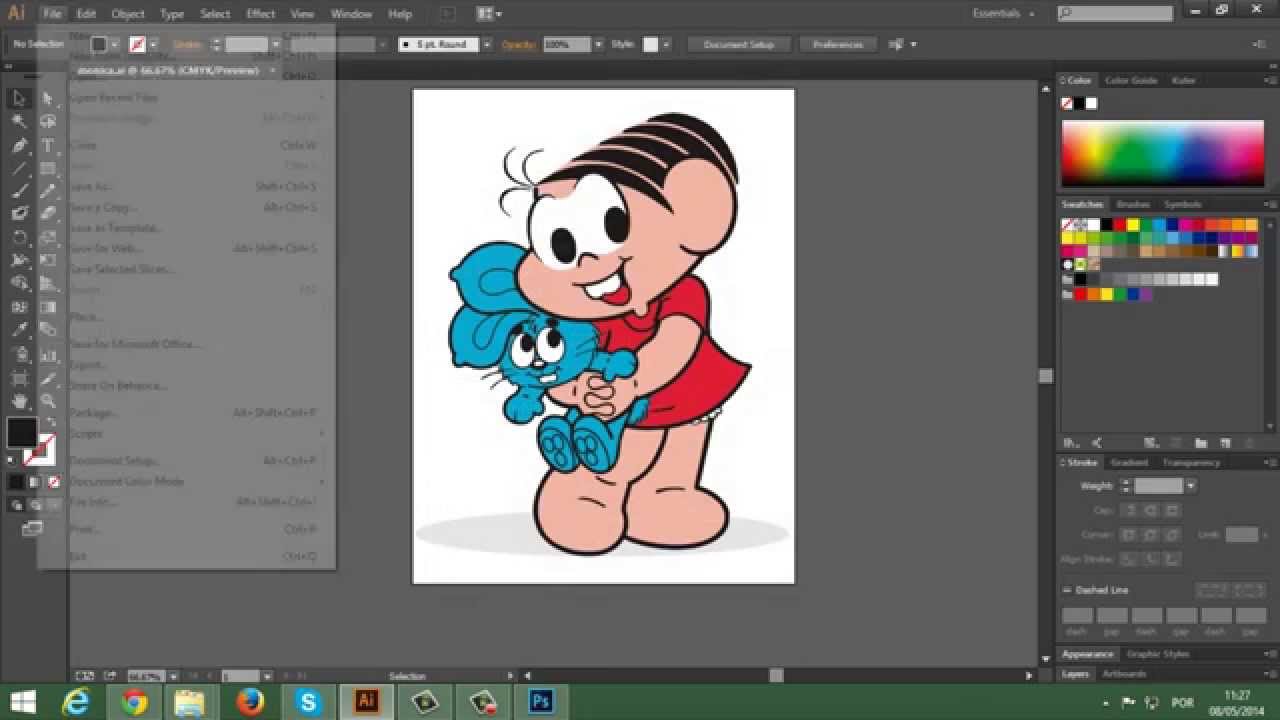The image size is (1280, 720).
Task: Click the Arrange Documents icon in menu bar
Action: pyautogui.click(x=489, y=14)
